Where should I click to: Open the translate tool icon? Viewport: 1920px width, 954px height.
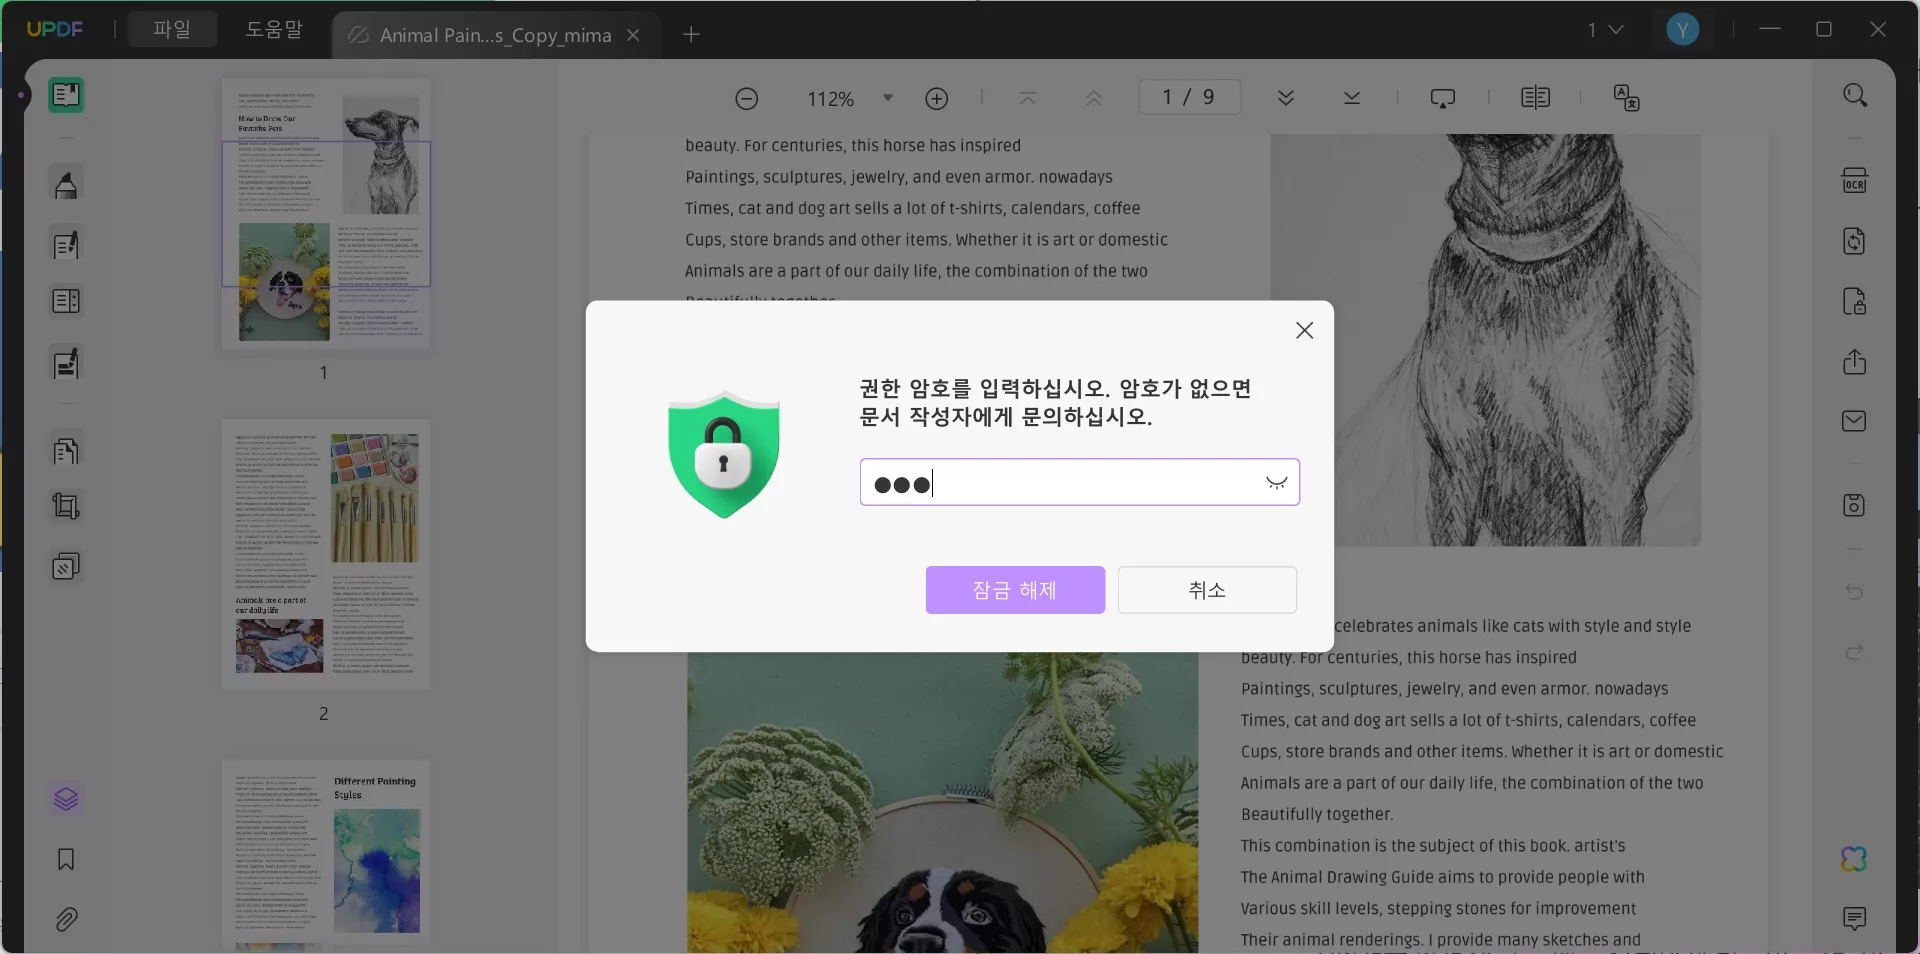click(x=1627, y=98)
